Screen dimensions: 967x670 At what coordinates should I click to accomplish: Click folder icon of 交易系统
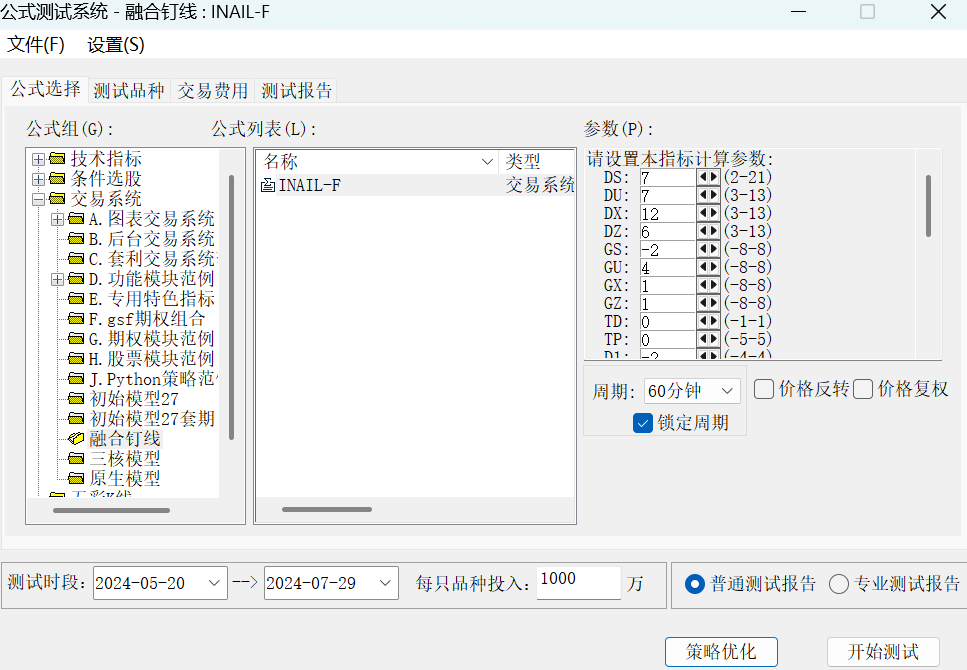pos(57,198)
